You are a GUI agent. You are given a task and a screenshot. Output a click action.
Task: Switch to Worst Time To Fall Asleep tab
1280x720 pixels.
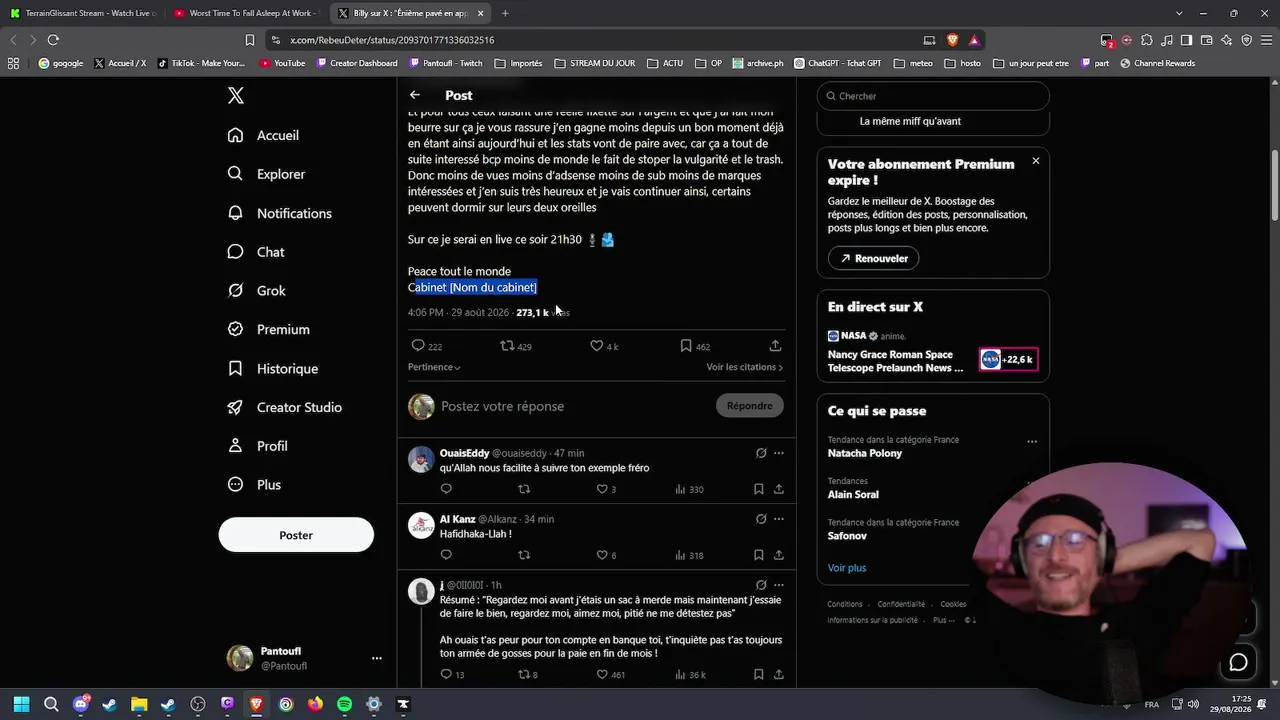[244, 13]
